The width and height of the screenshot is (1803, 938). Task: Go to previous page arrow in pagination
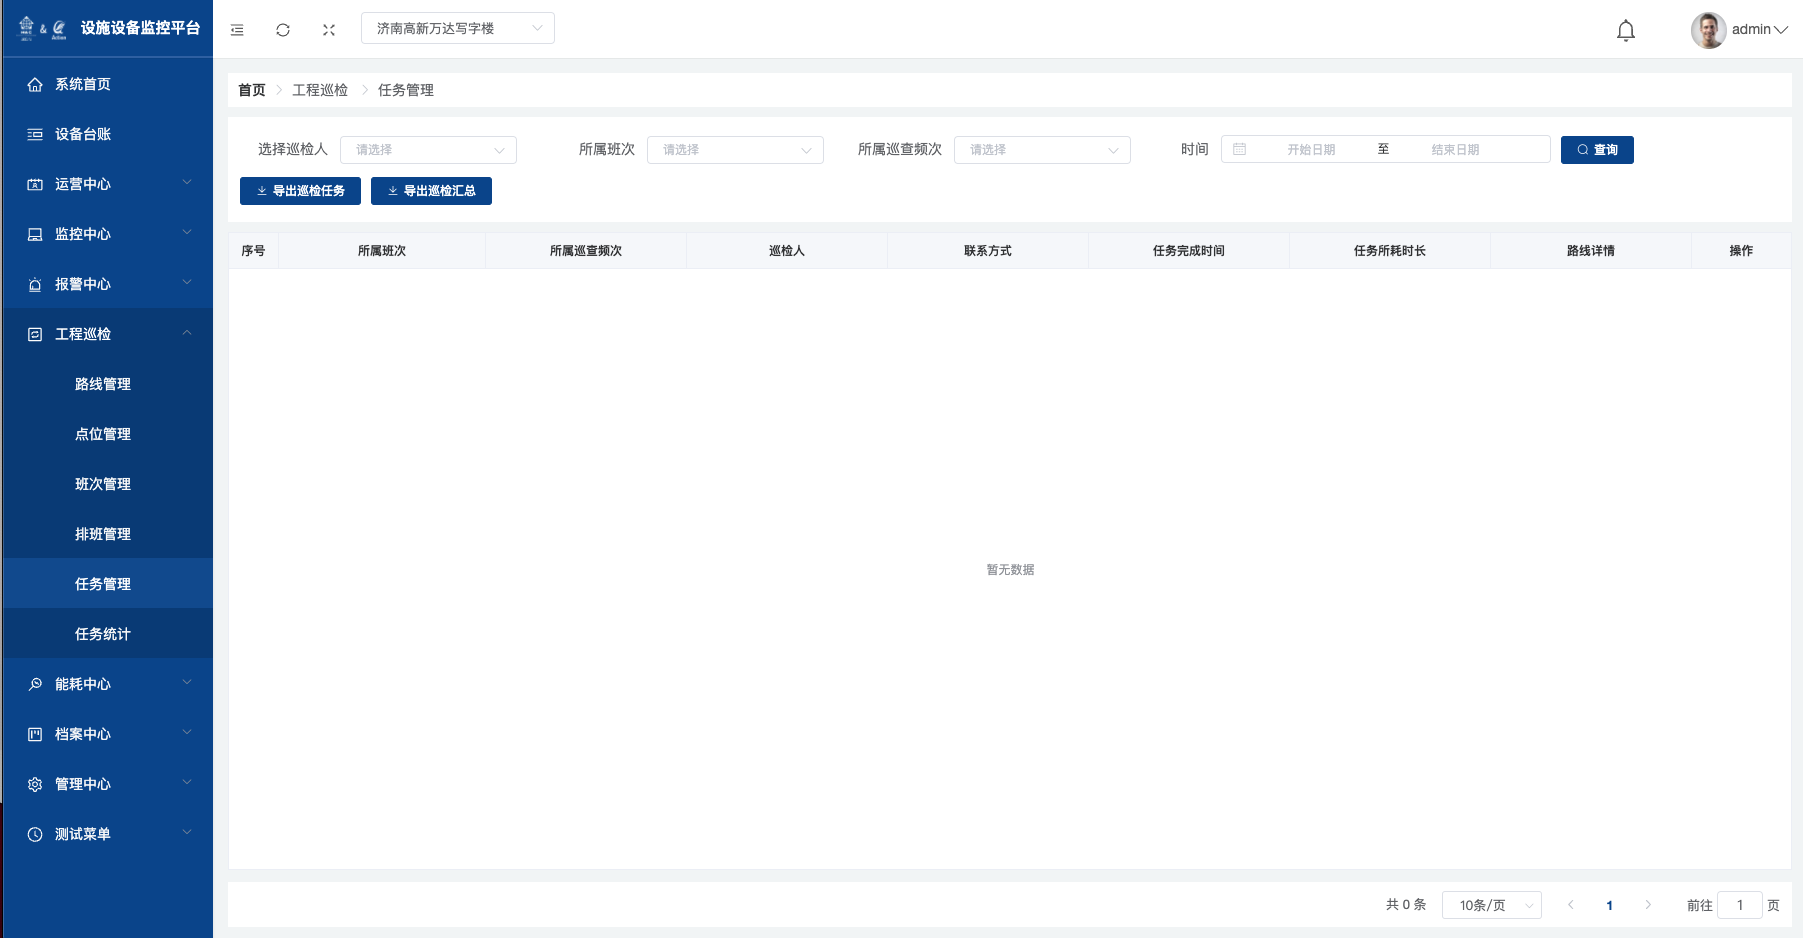coord(1571,905)
